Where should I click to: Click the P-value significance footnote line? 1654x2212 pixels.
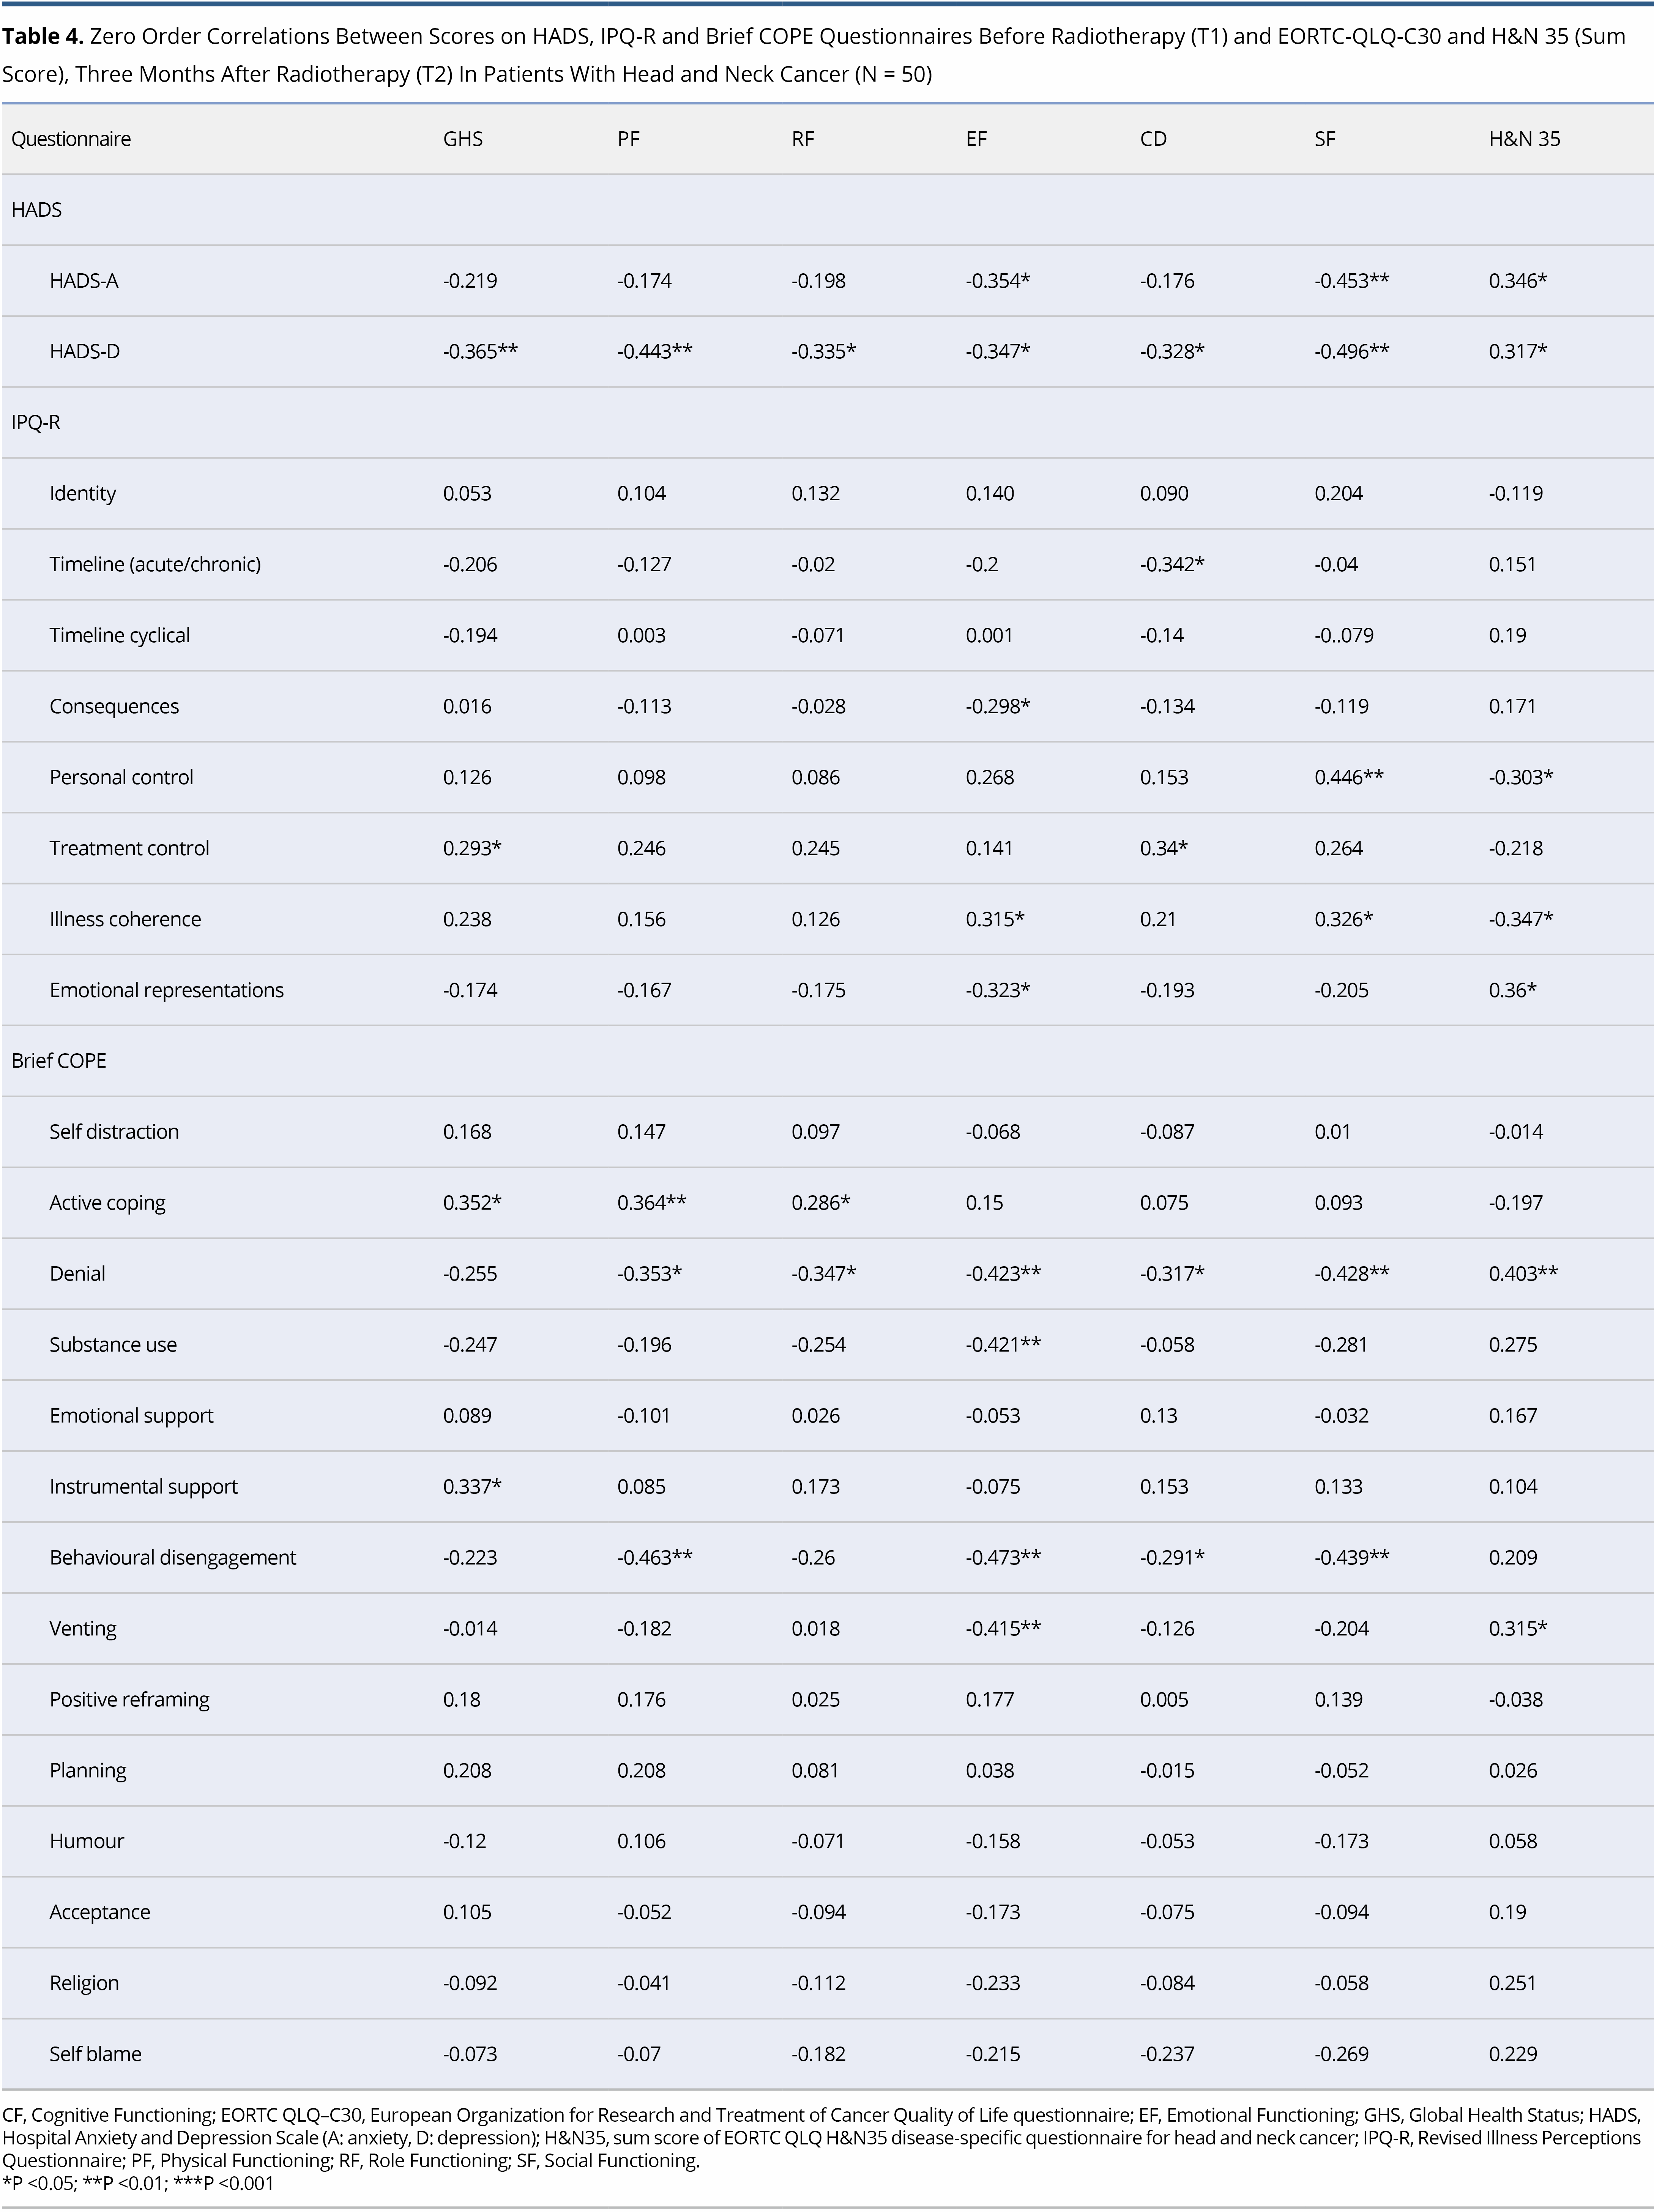pyautogui.click(x=138, y=2183)
